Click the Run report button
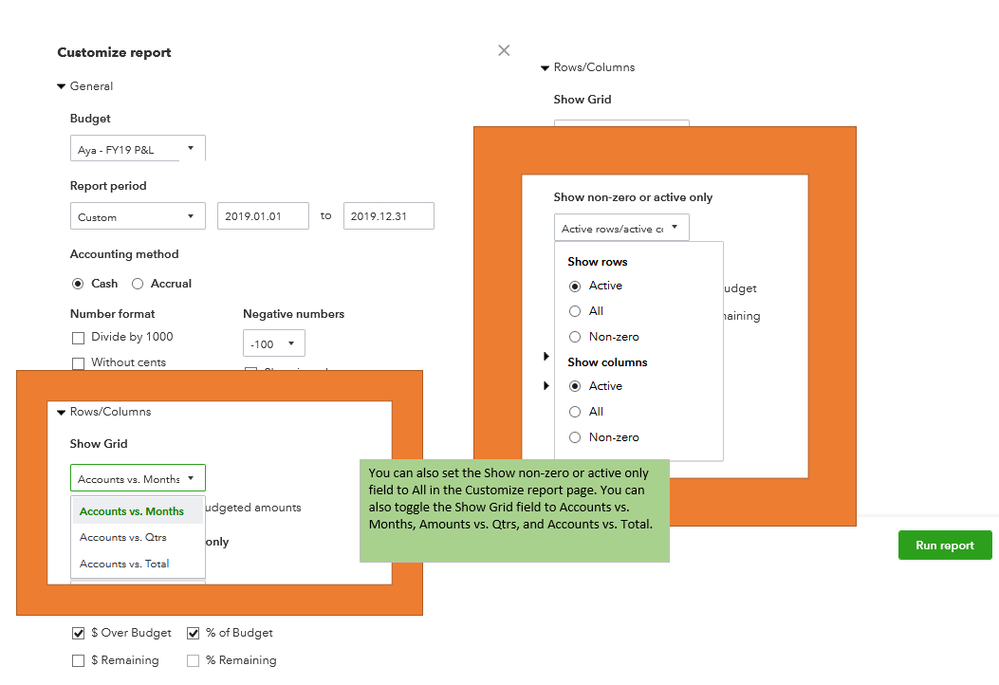The height and width of the screenshot is (685, 999). pos(944,546)
